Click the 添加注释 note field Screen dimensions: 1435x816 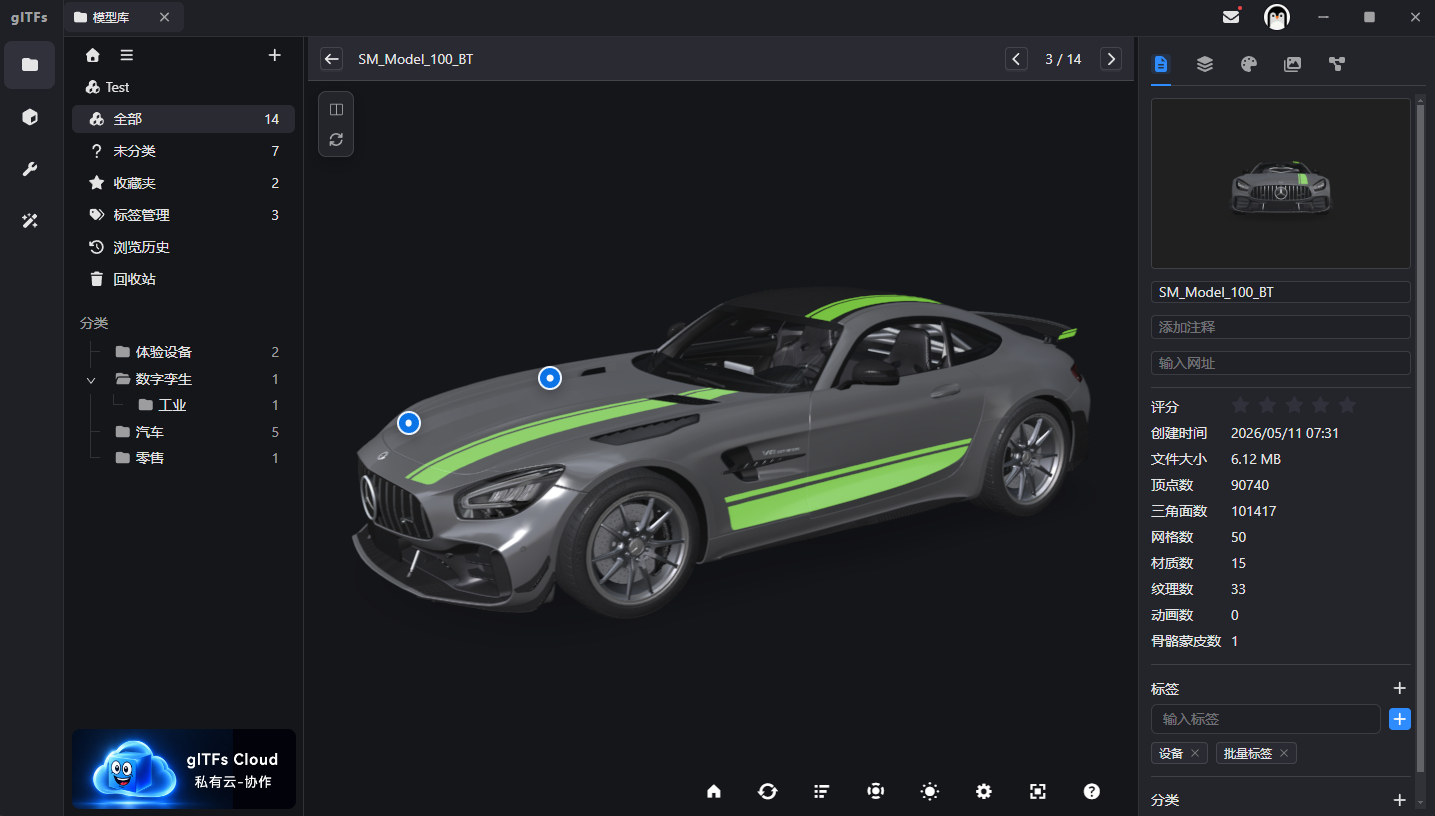pyautogui.click(x=1281, y=327)
